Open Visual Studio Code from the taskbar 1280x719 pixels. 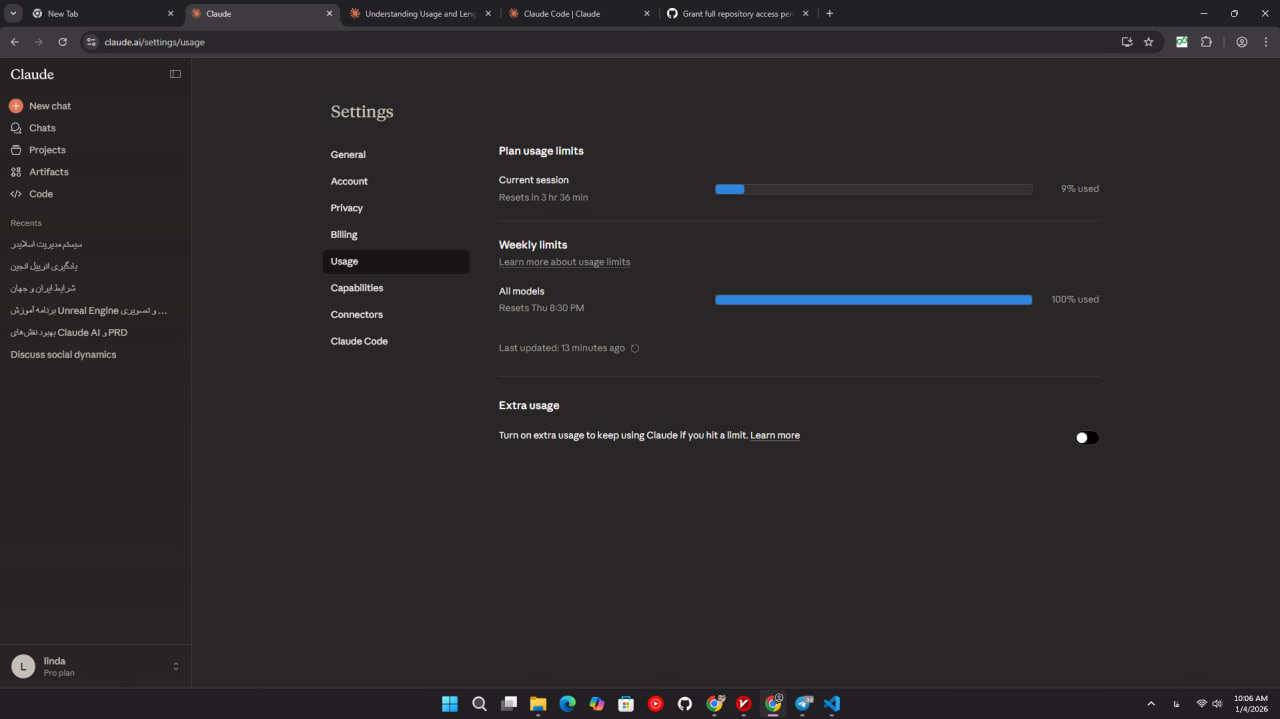pyautogui.click(x=832, y=703)
